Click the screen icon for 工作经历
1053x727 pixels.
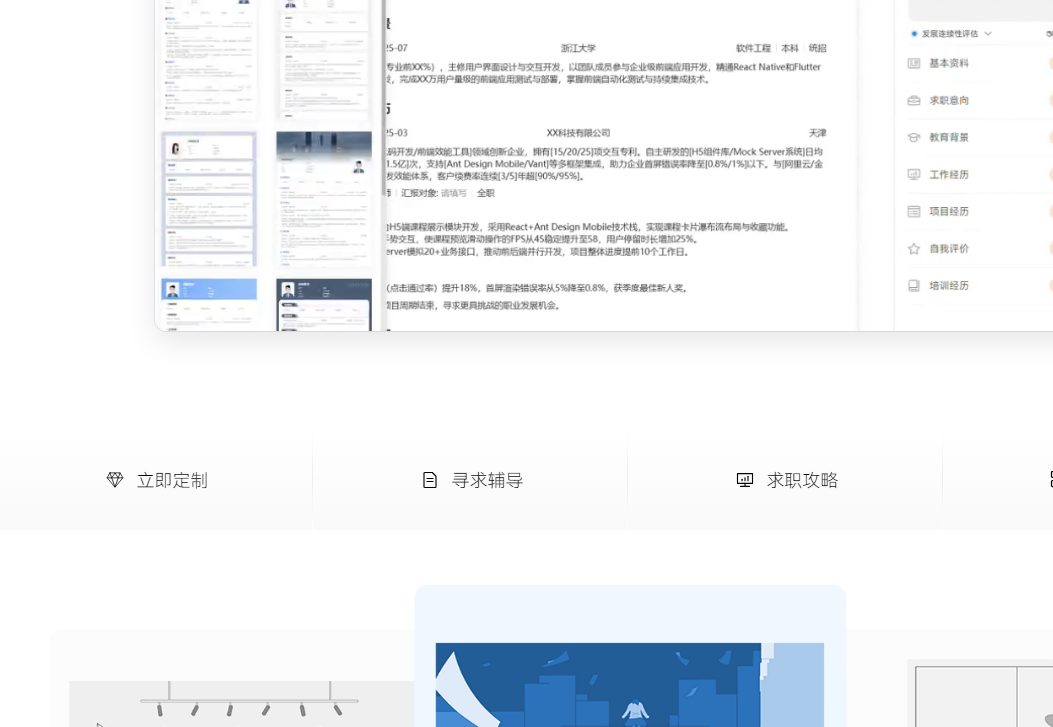913,175
